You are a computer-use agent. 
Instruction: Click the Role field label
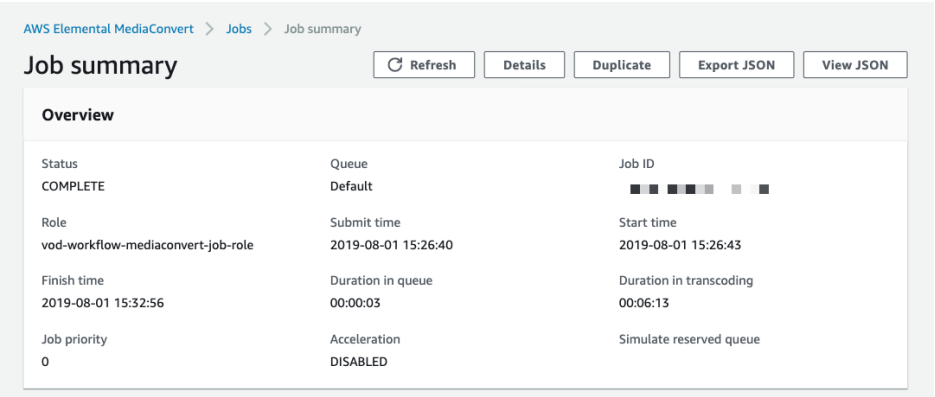(x=54, y=222)
